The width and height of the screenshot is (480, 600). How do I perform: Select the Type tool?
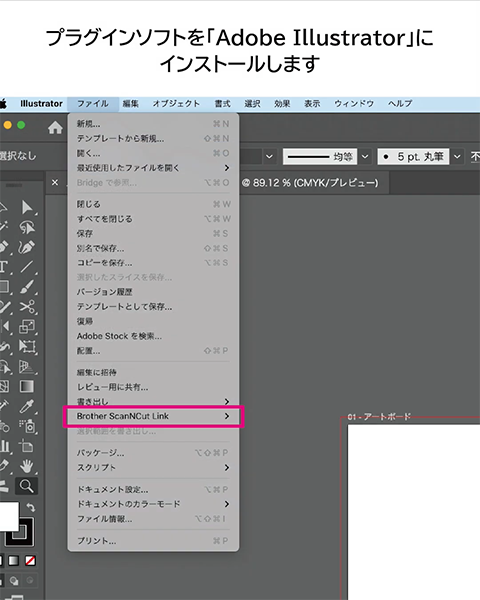[x=4, y=267]
